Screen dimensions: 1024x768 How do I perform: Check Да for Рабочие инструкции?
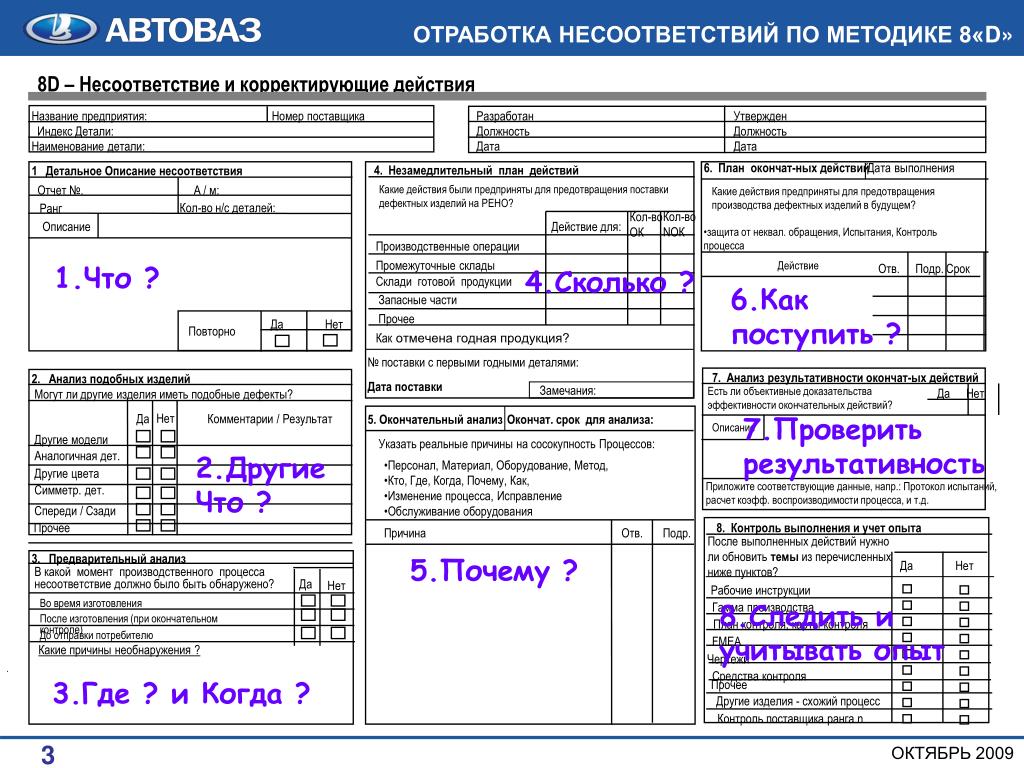click(907, 588)
